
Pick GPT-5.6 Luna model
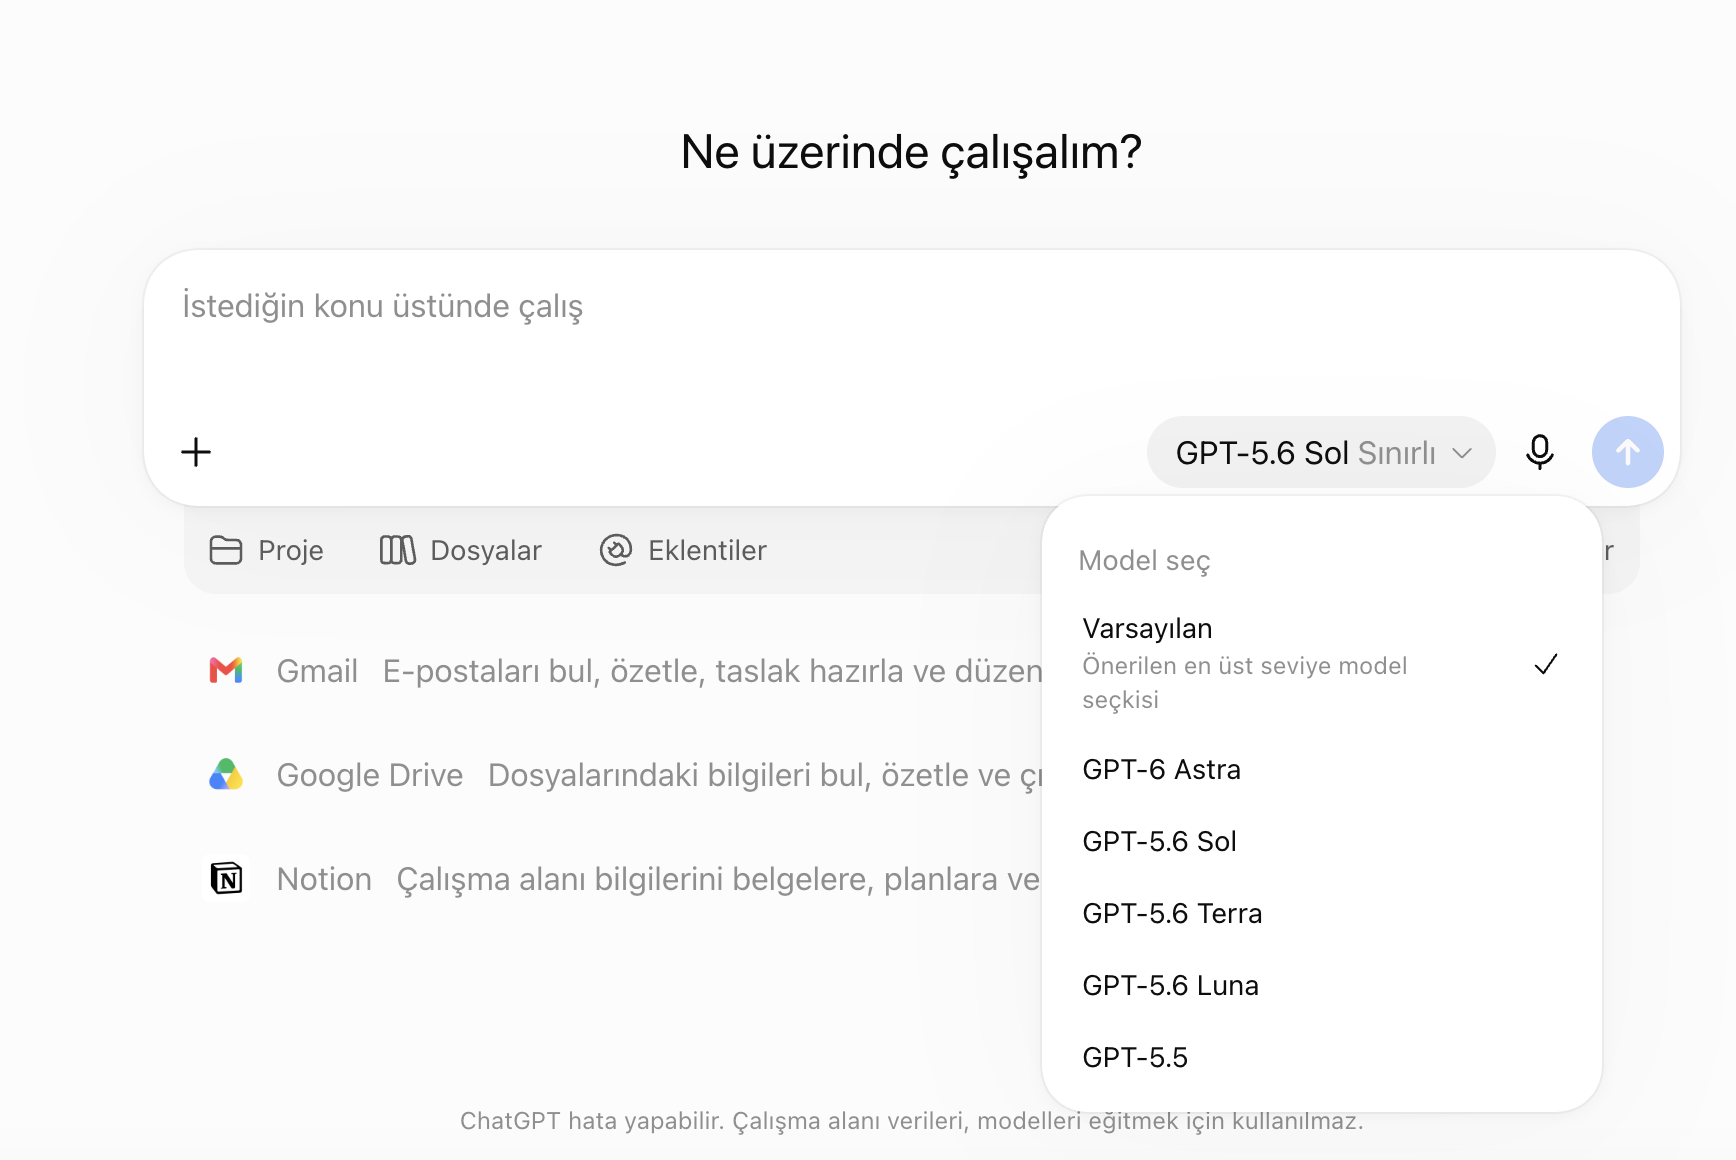[1322, 985]
